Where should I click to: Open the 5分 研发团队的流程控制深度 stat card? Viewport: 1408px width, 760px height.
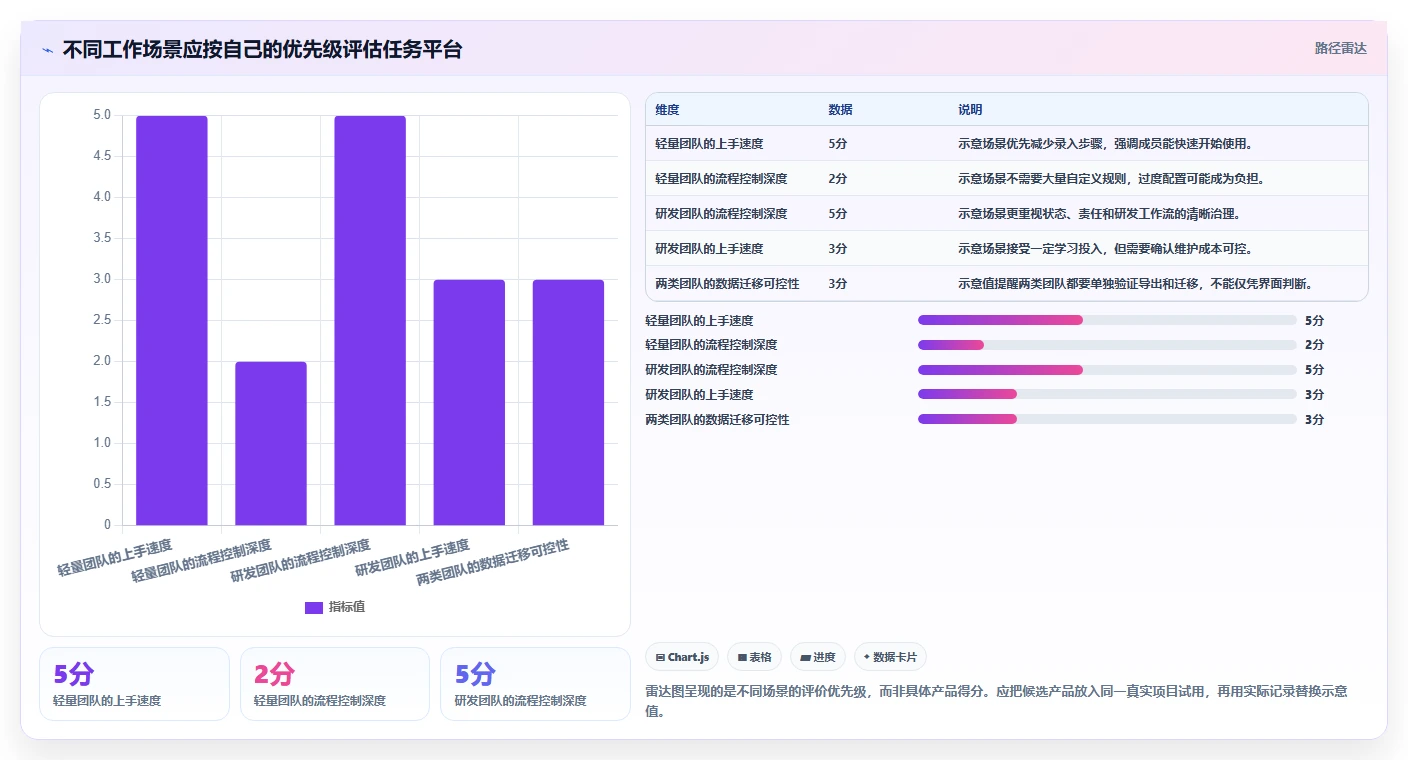click(x=535, y=684)
